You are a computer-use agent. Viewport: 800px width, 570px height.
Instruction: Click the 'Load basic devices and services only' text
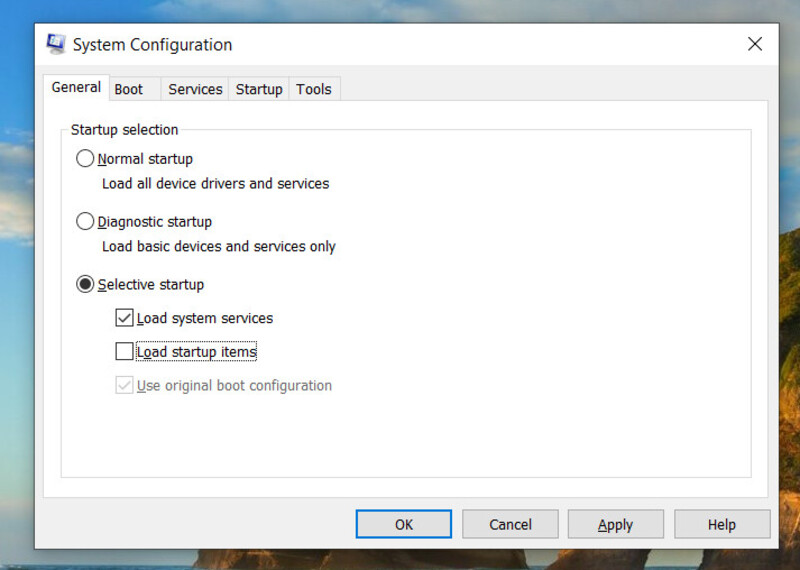coord(219,246)
